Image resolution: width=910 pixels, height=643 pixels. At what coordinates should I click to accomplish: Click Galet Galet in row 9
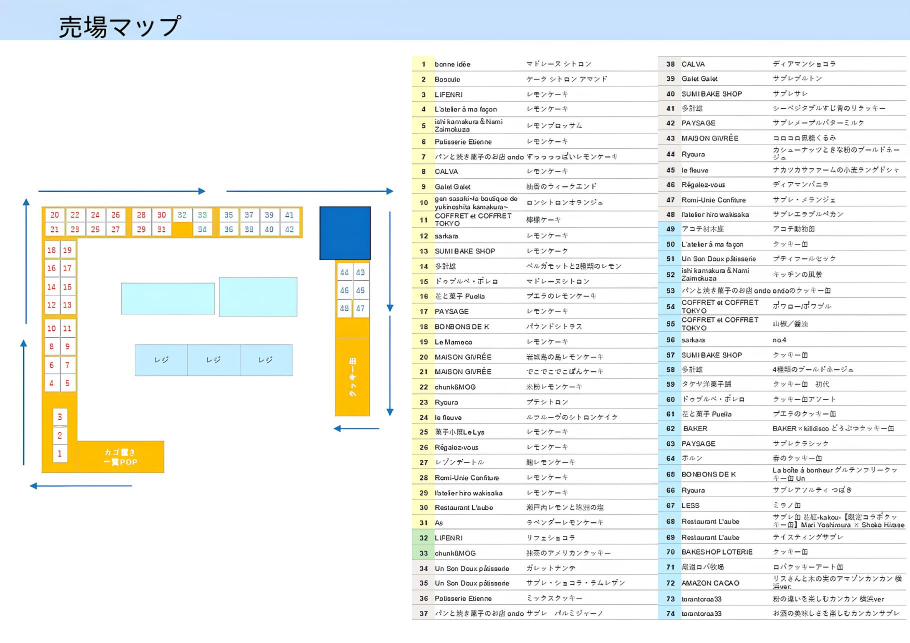(x=453, y=187)
